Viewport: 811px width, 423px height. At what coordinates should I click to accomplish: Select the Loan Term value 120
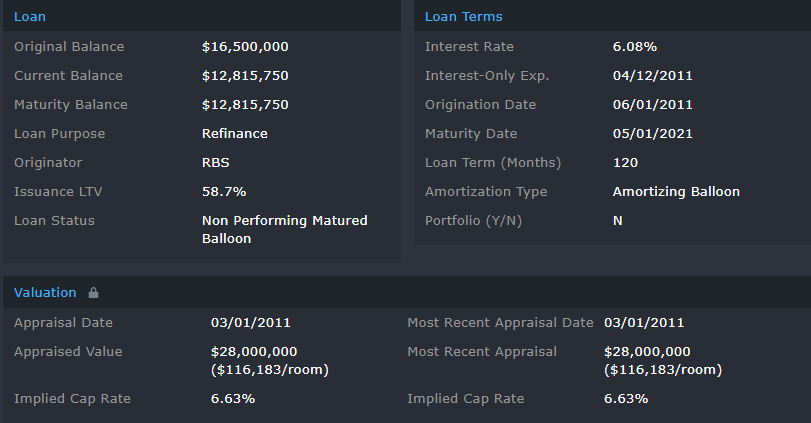coord(625,163)
